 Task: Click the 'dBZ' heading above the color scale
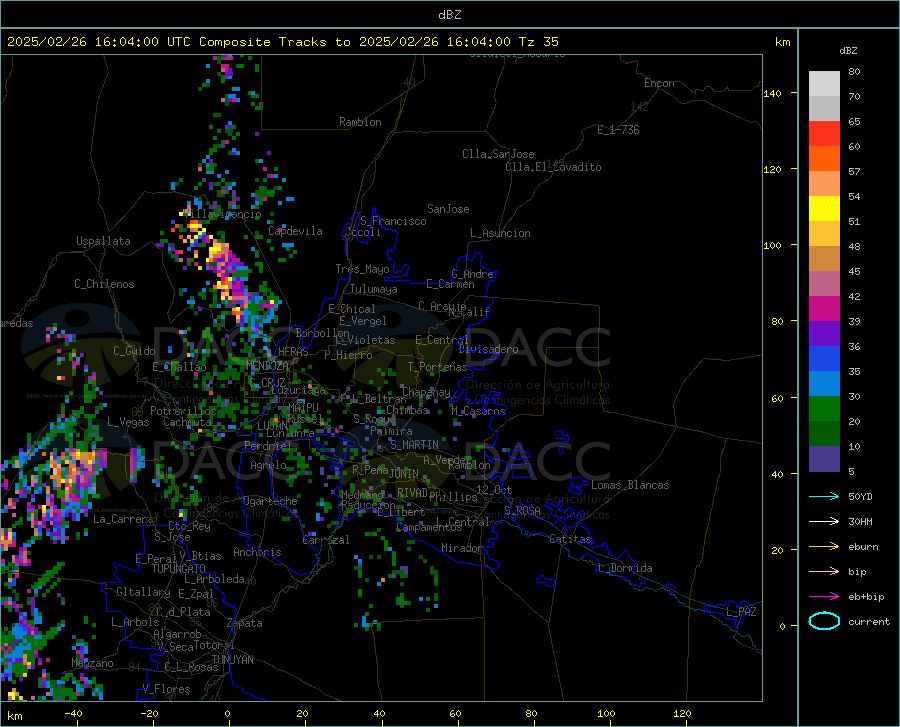pos(848,50)
